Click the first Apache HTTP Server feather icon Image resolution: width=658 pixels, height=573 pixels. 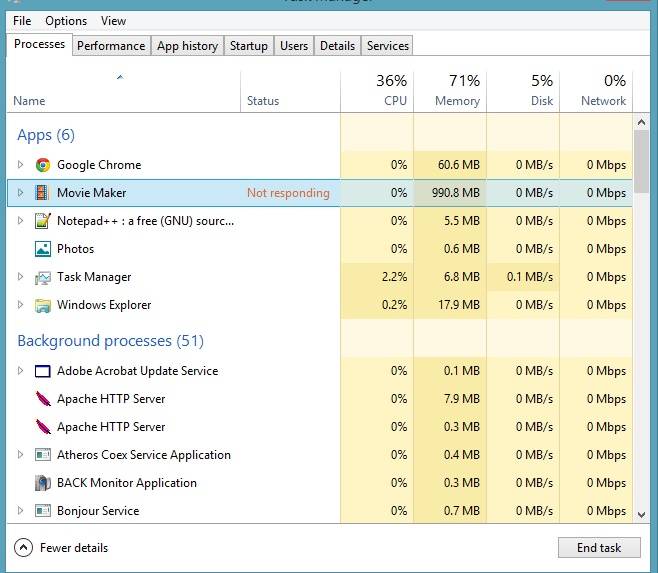(x=43, y=399)
